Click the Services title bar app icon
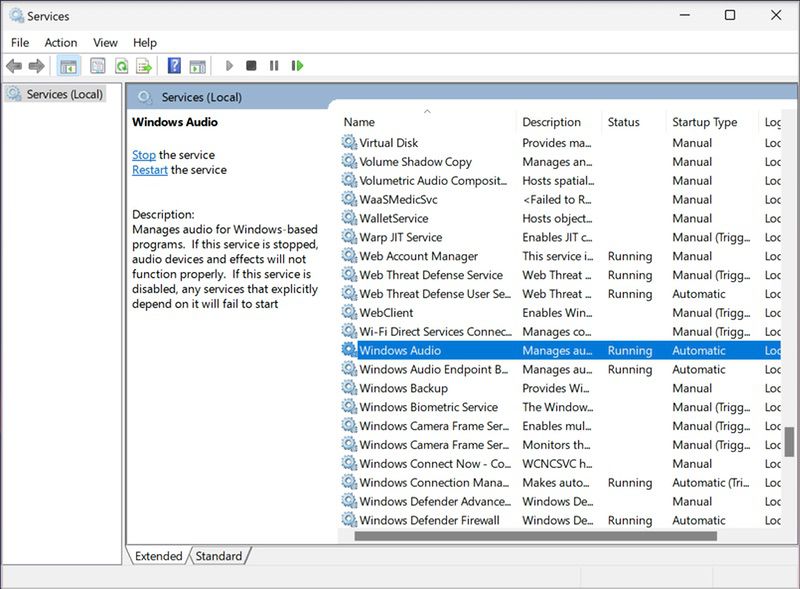The image size is (800, 589). 16,16
